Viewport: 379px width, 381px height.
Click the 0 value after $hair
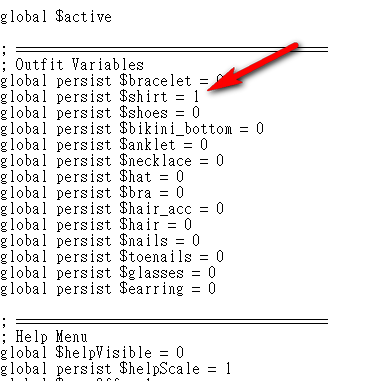[x=188, y=225]
